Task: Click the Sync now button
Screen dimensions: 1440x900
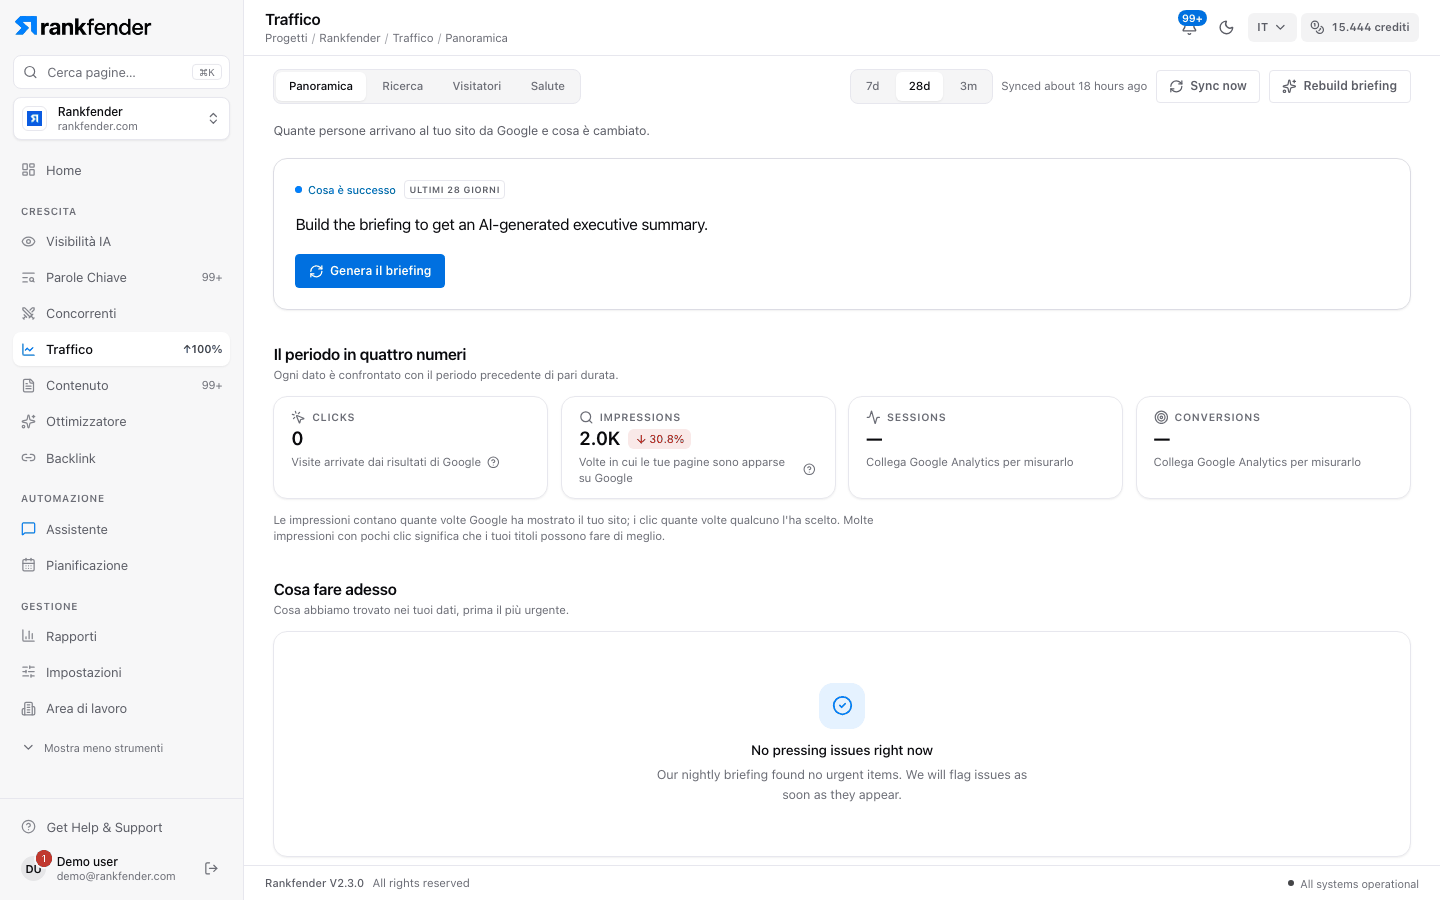Action: coord(1208,86)
